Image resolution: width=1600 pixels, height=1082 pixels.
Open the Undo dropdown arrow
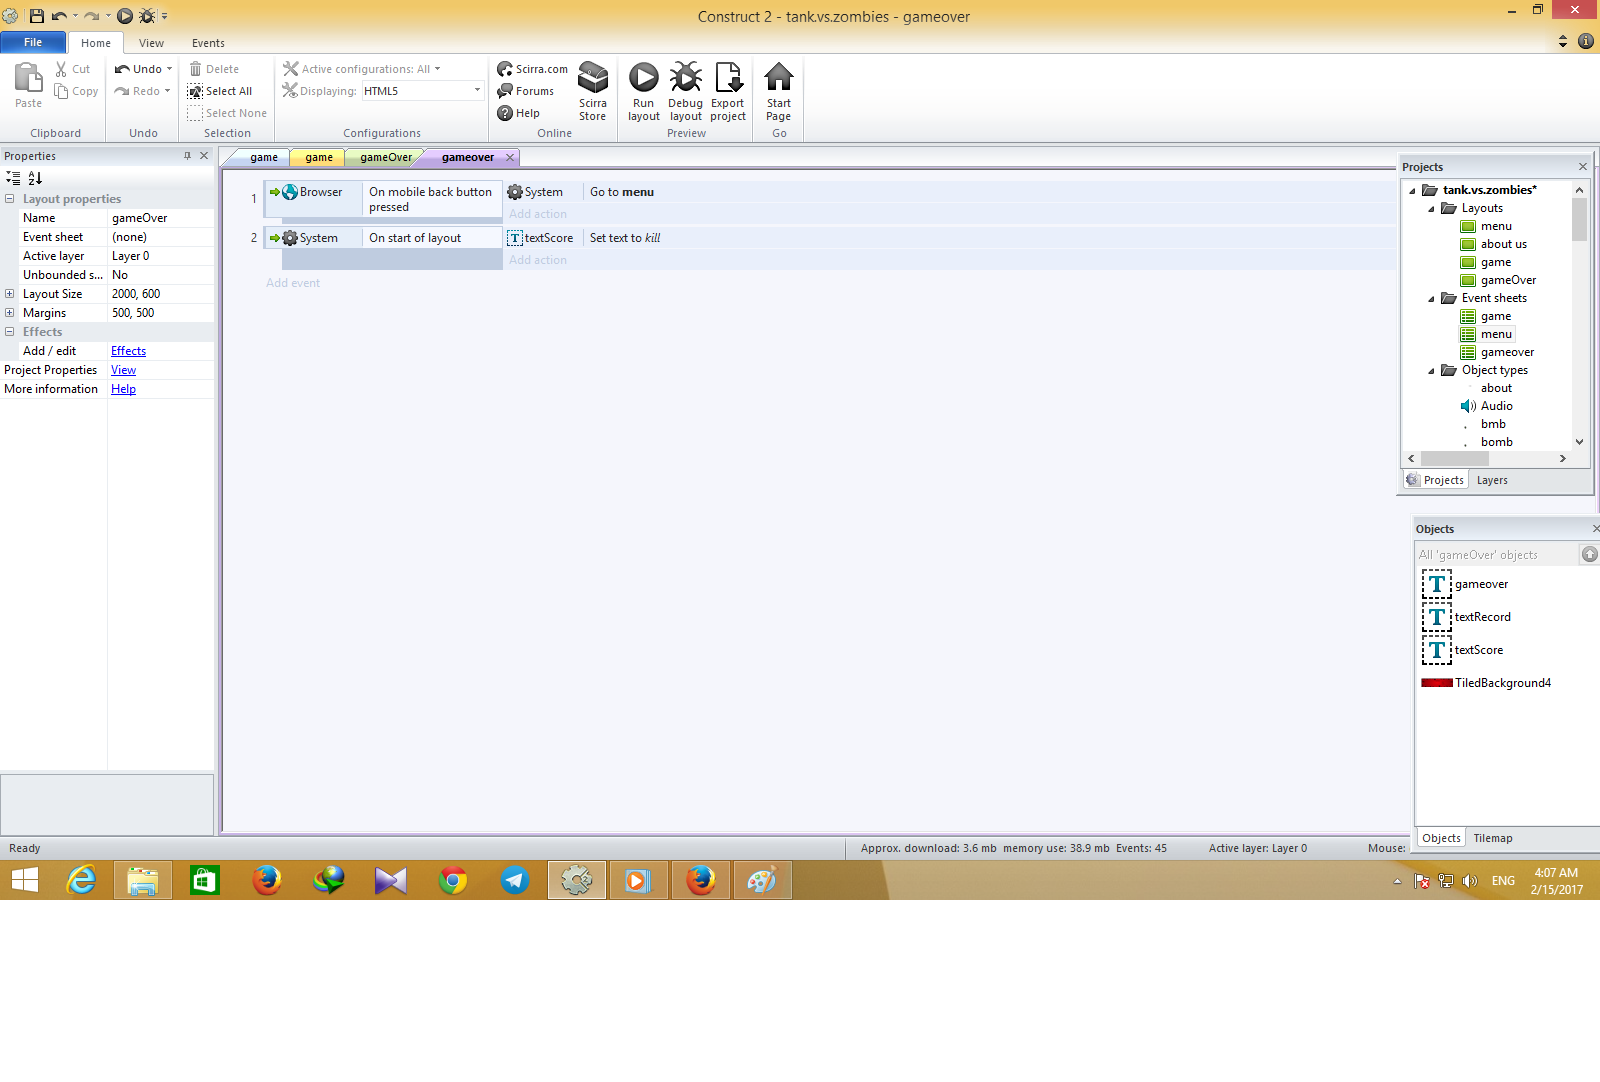(x=169, y=69)
